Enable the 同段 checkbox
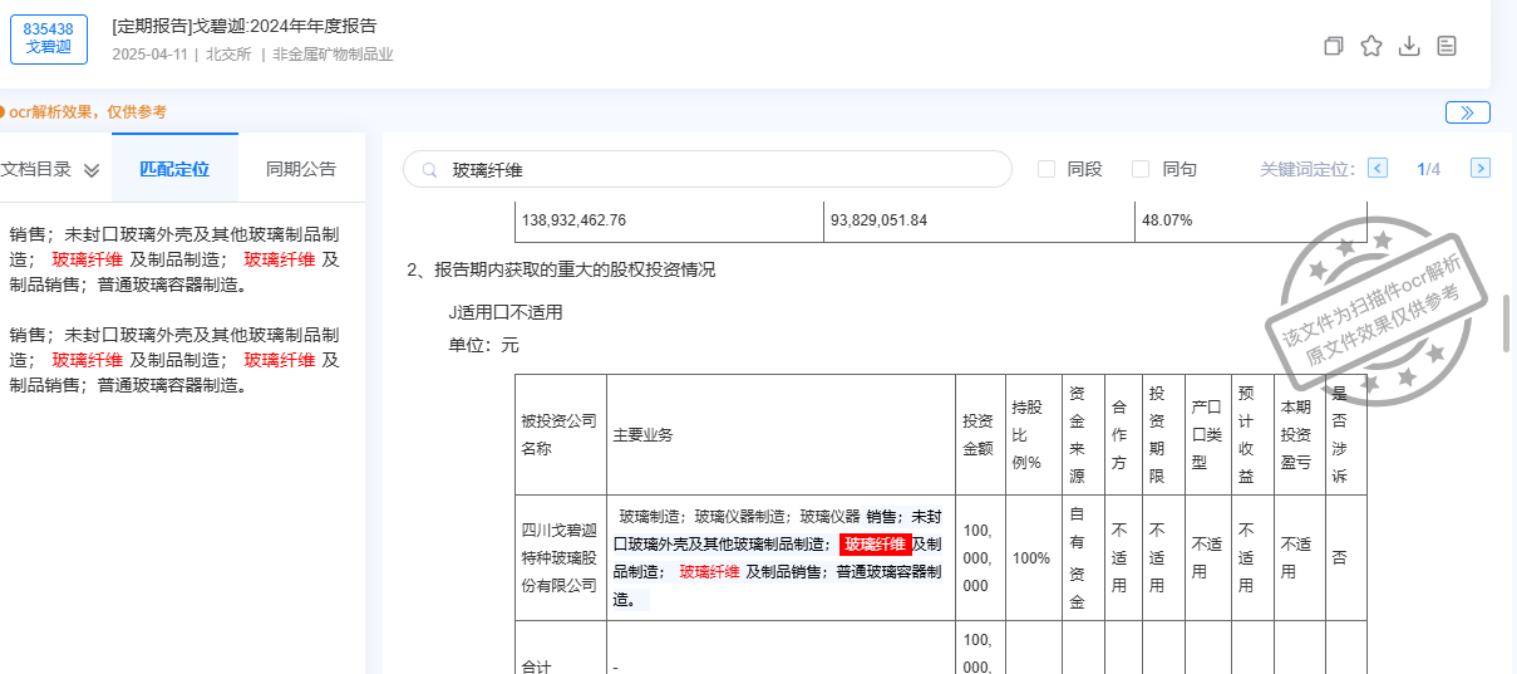1517x674 pixels. (1046, 170)
